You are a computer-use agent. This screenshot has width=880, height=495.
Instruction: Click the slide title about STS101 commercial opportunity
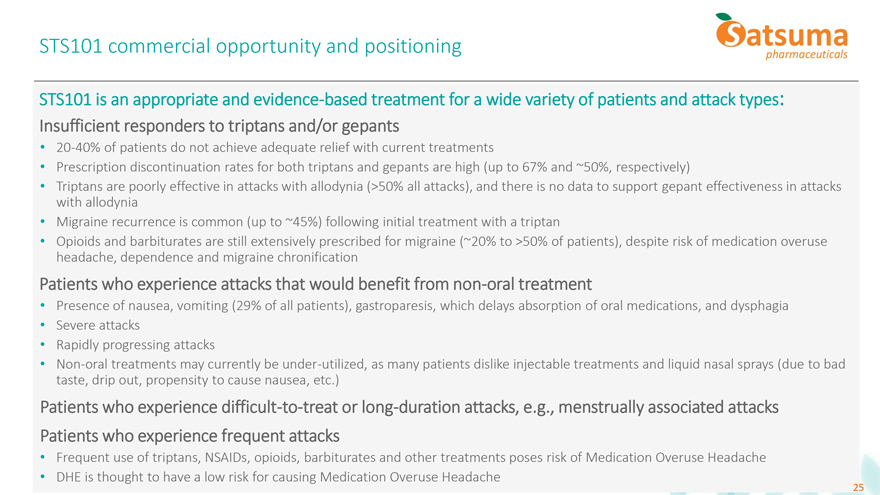click(x=250, y=46)
